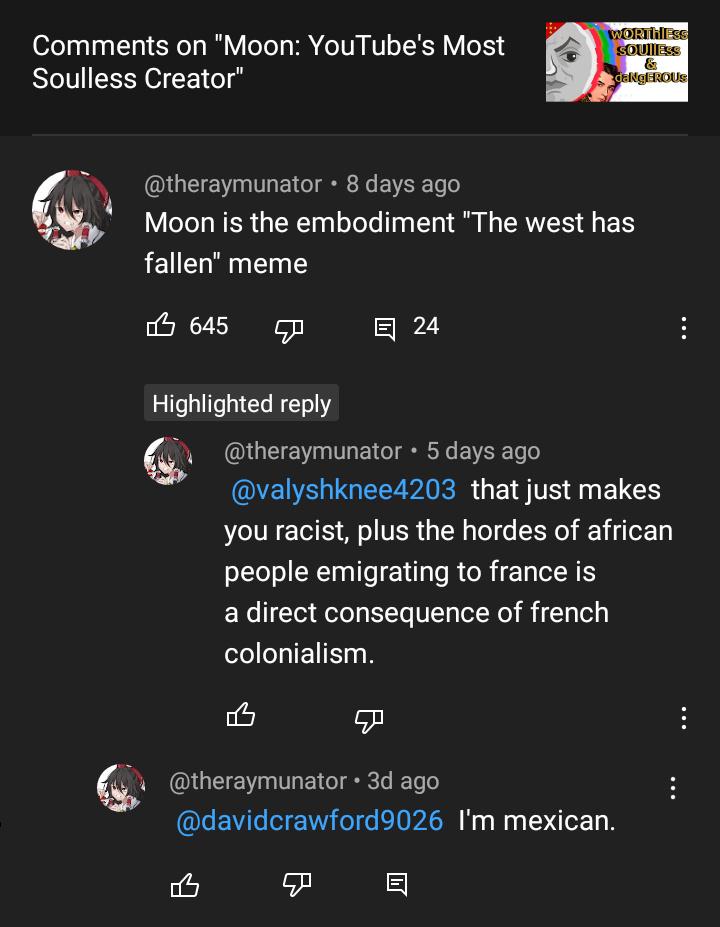Open the video thumbnail in the header
This screenshot has width=720, height=927.
(616, 62)
